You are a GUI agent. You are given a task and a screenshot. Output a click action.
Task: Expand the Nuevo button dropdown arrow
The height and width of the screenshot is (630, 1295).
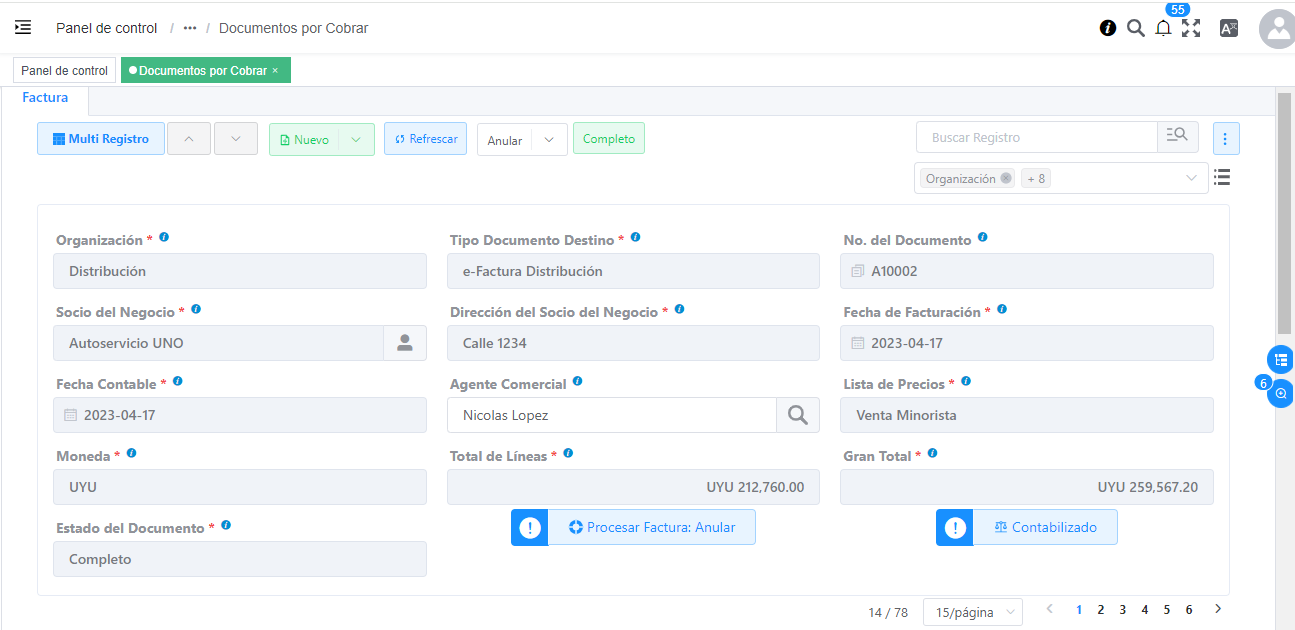click(x=356, y=140)
